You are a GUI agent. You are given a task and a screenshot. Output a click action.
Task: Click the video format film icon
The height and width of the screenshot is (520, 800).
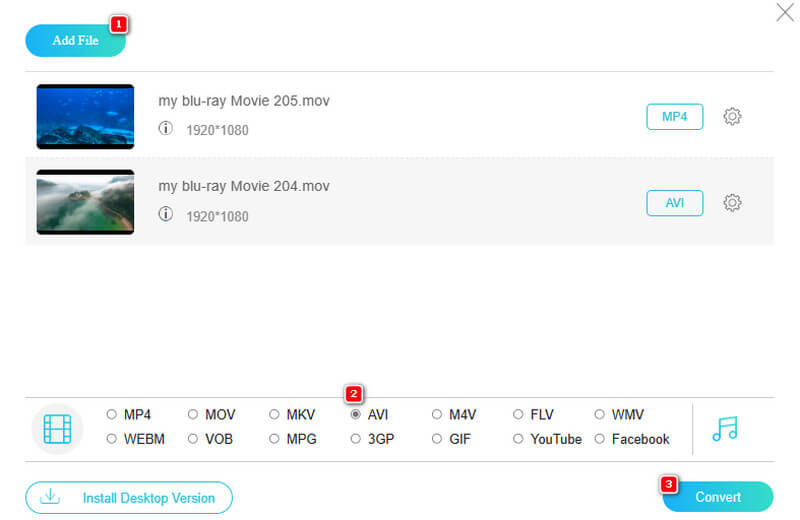point(58,429)
